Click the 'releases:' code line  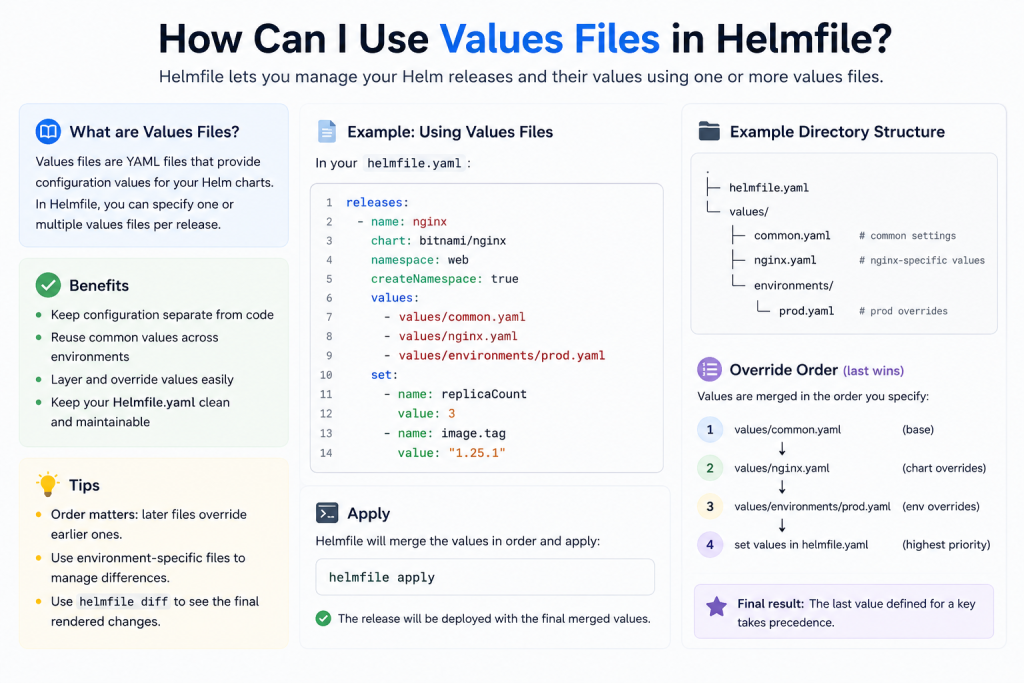click(x=377, y=202)
